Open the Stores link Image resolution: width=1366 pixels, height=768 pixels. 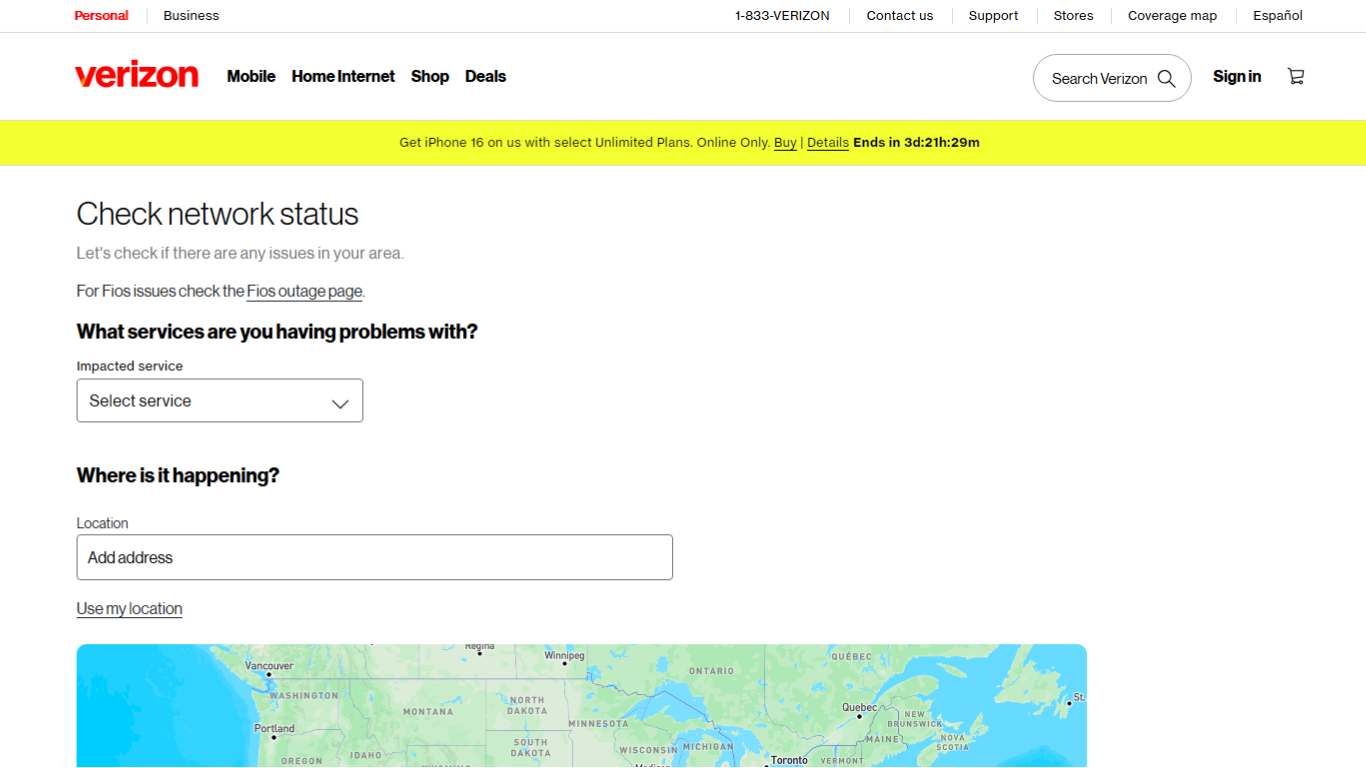[x=1074, y=15]
